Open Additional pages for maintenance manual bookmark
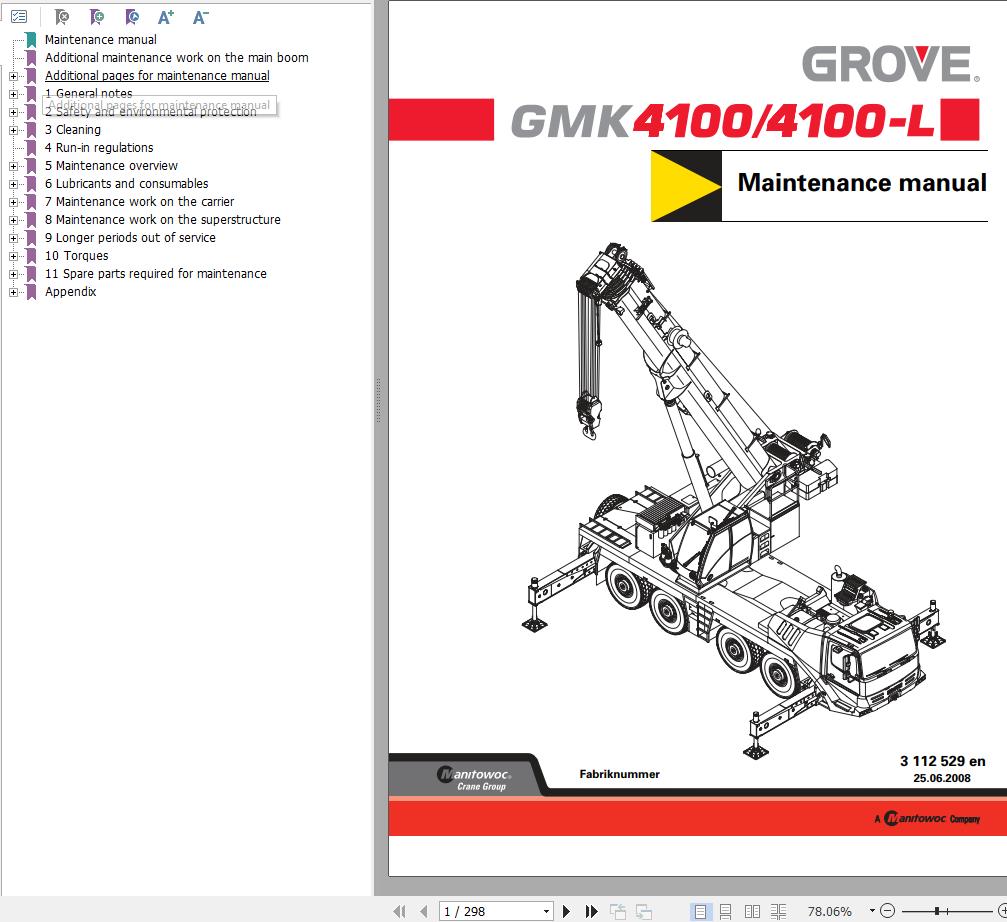Screen dimensions: 1007x922 pos(157,76)
